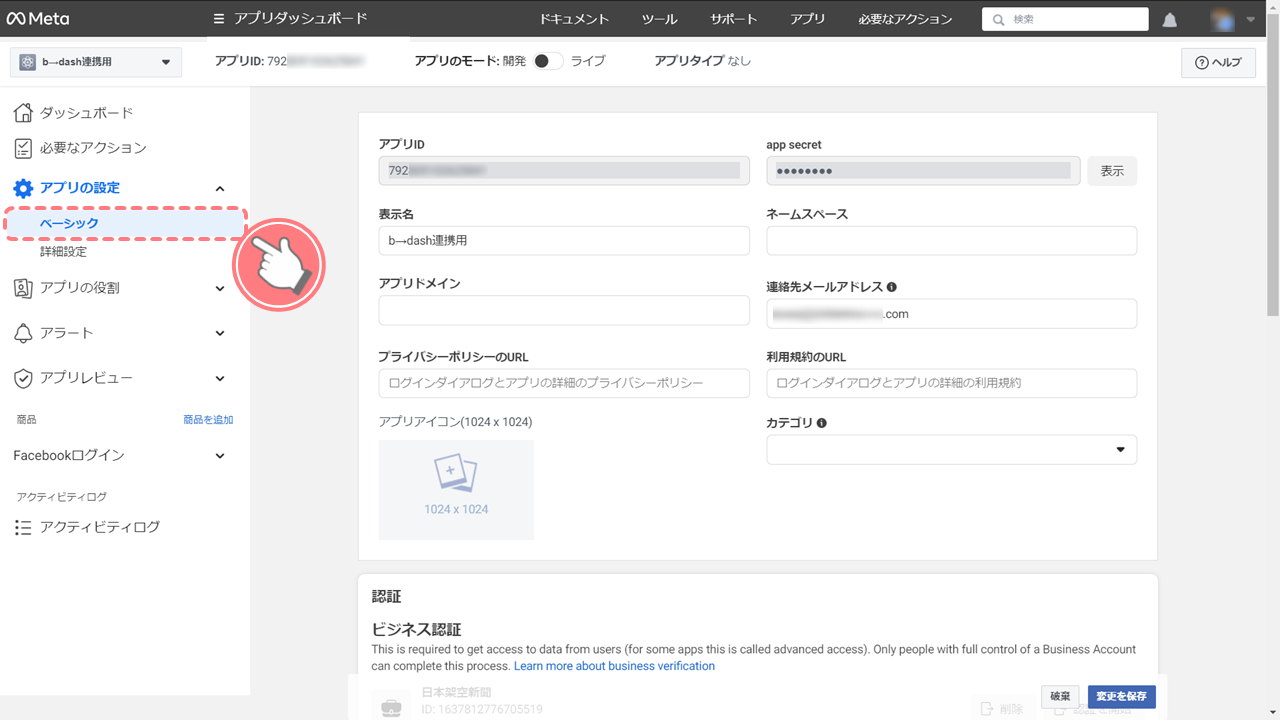Click the Meta logo in header
This screenshot has height=720, width=1280.
click(38, 19)
